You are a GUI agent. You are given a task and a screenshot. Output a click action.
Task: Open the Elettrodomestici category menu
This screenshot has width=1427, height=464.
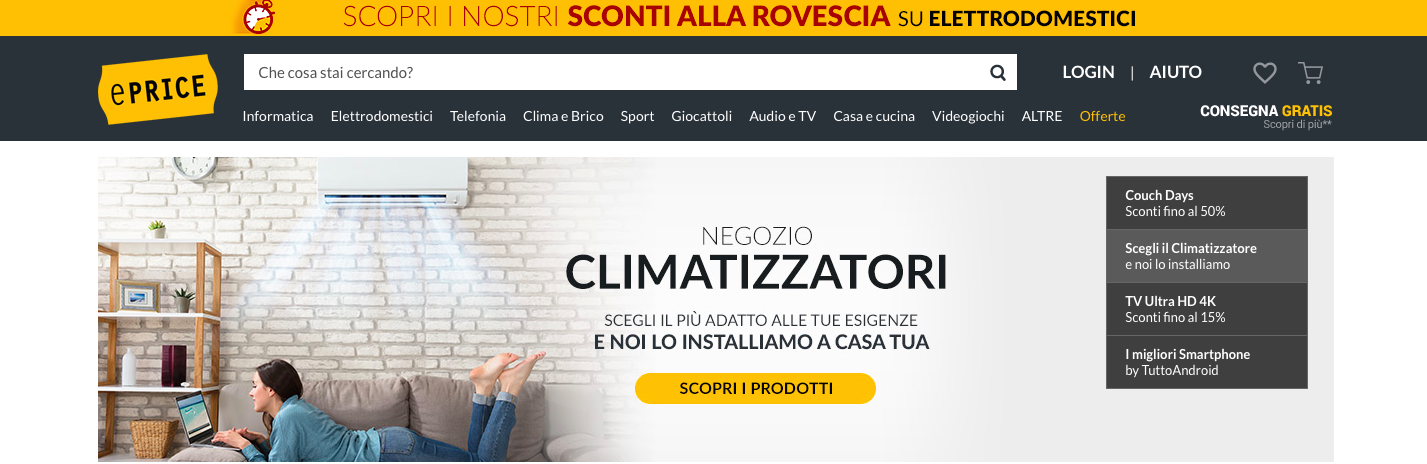[x=382, y=116]
